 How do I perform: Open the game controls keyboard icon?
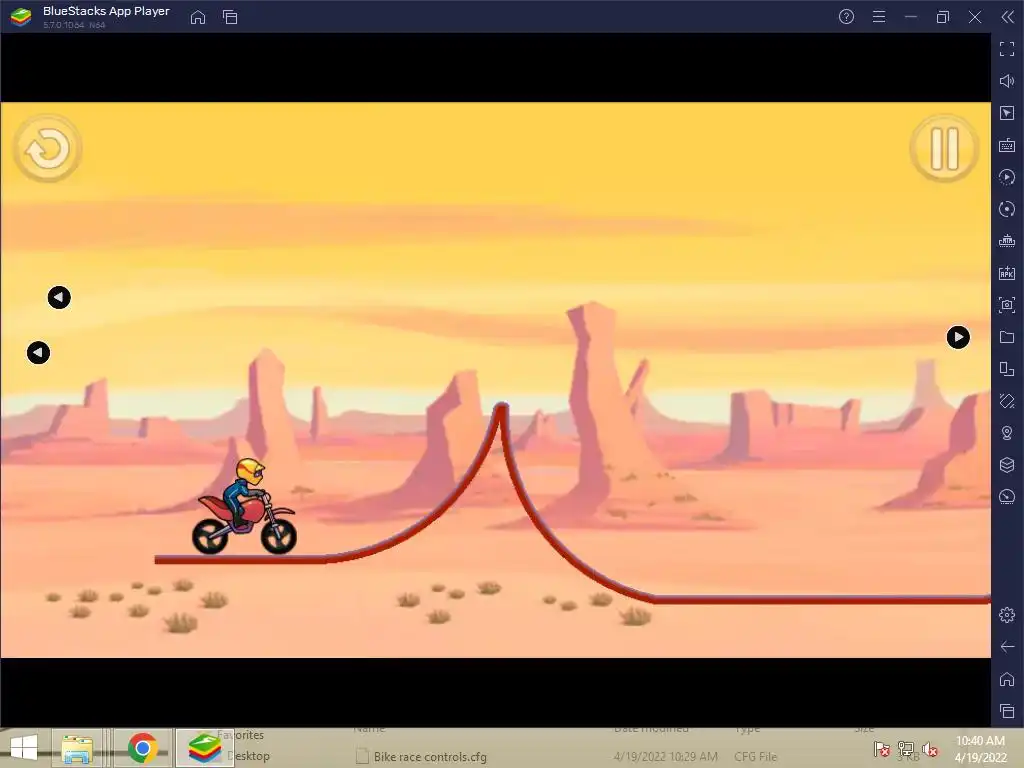click(1007, 145)
